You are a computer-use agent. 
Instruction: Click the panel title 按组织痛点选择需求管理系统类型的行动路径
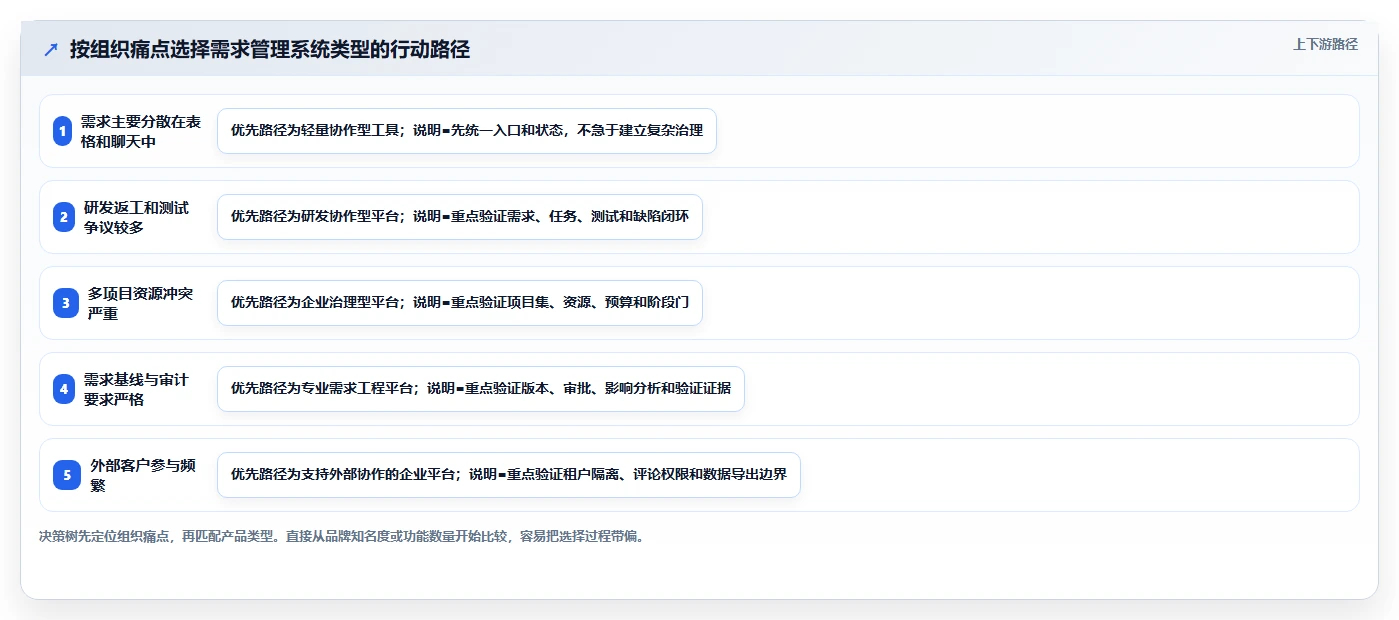[x=270, y=49]
